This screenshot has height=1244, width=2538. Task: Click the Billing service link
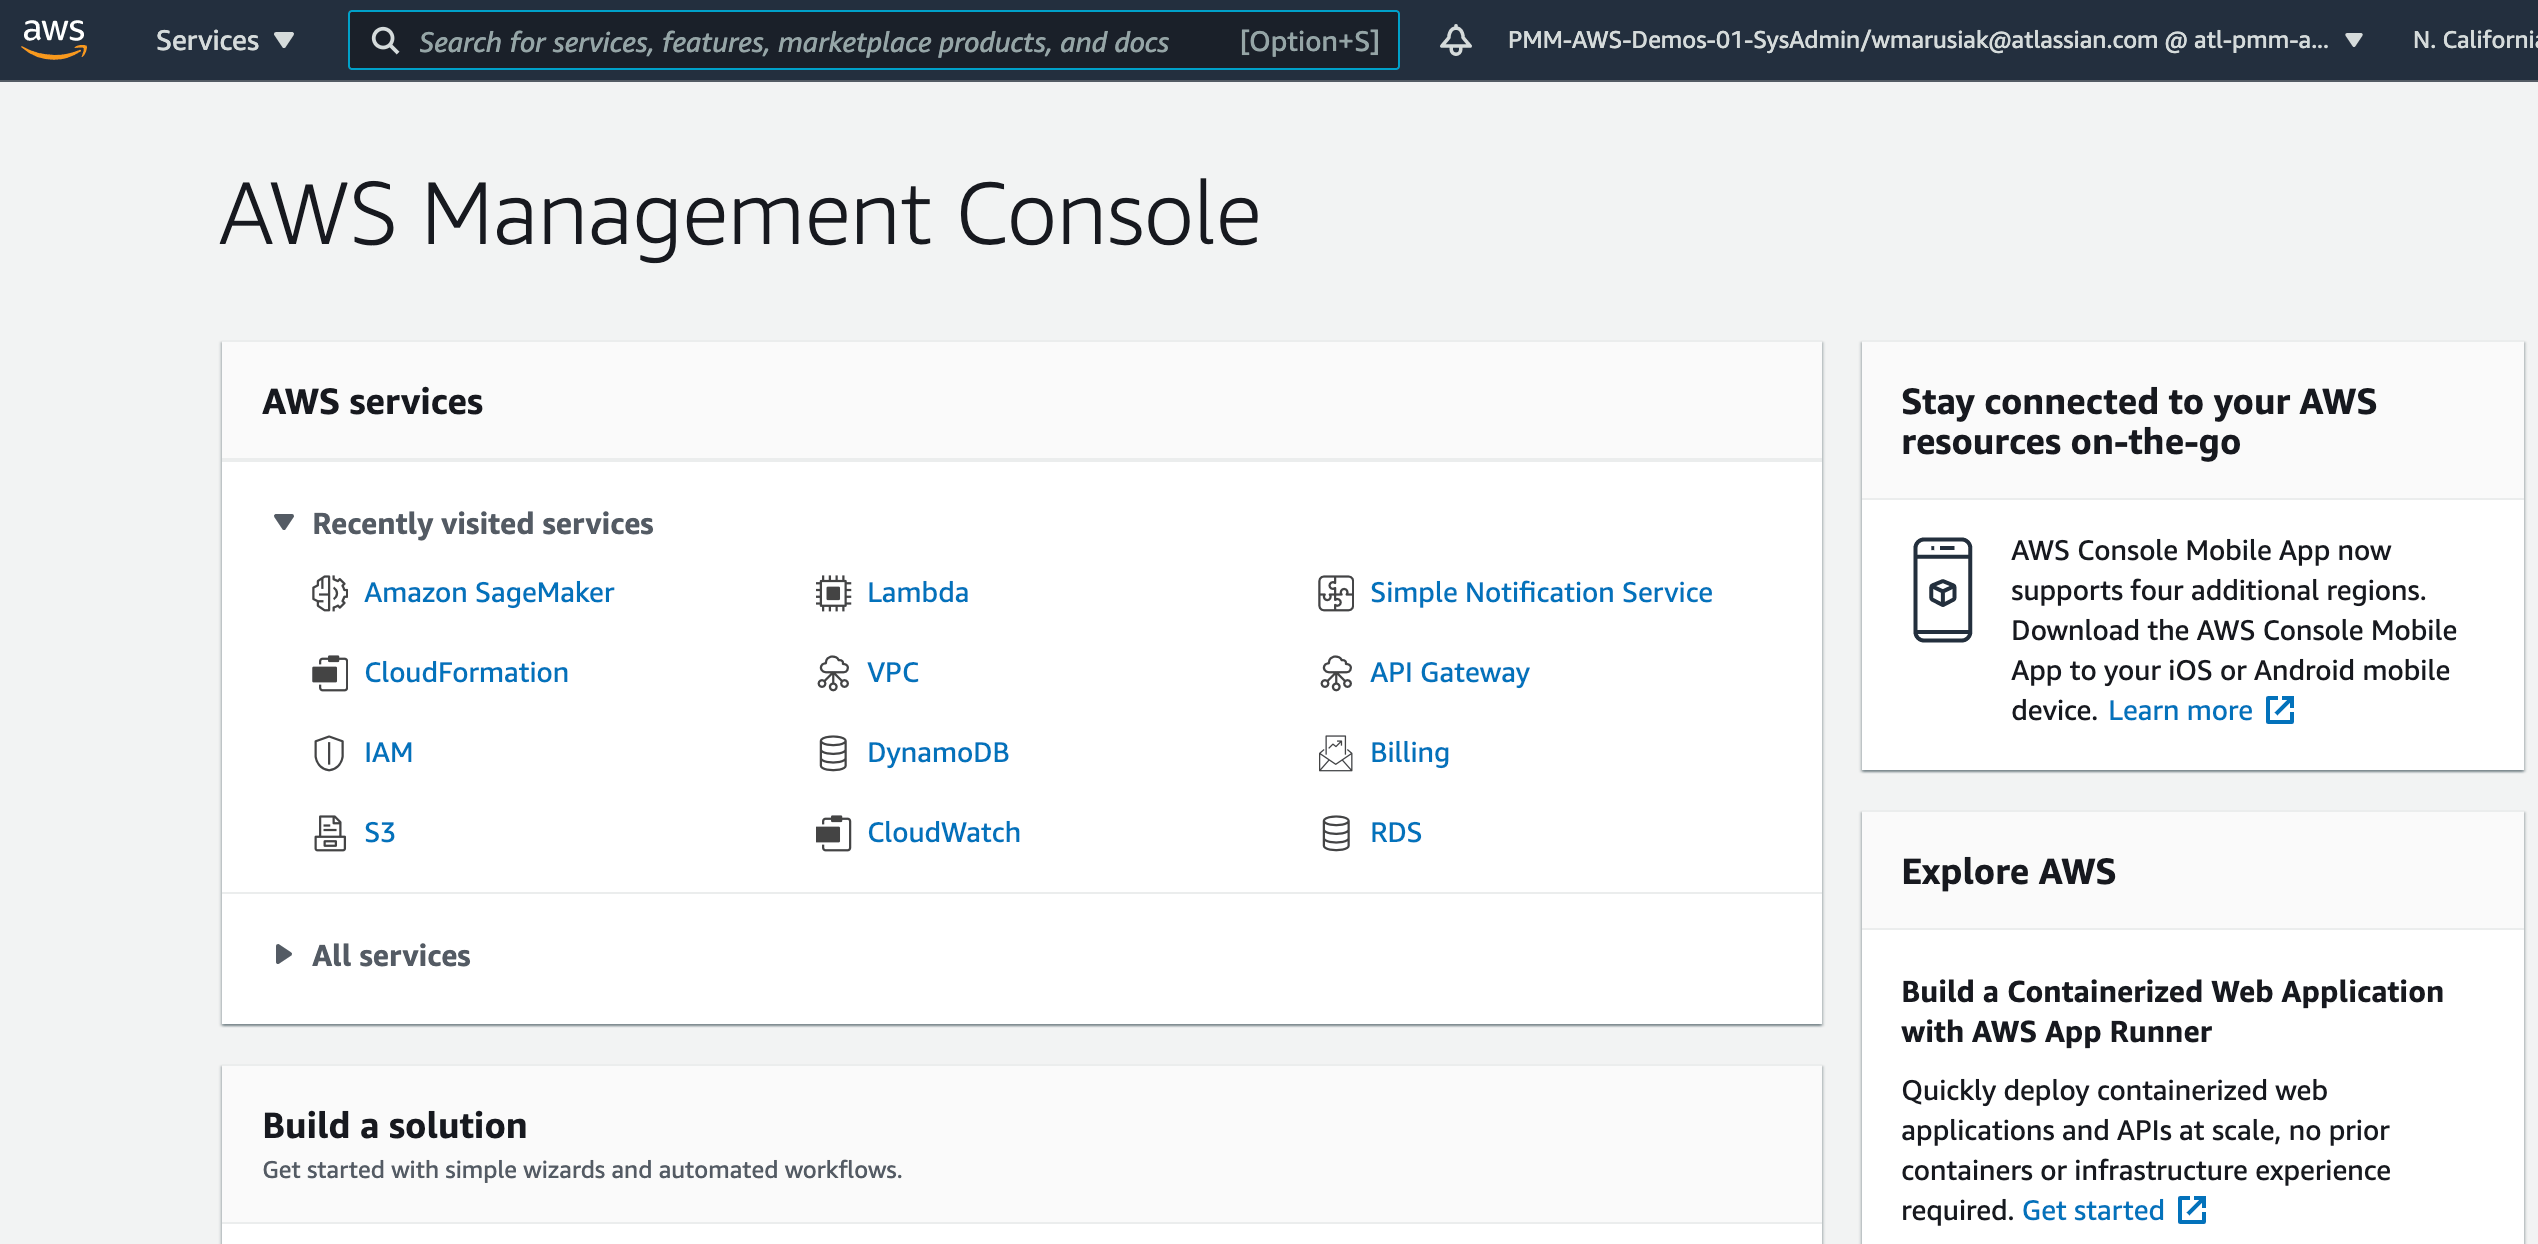pos(1407,752)
